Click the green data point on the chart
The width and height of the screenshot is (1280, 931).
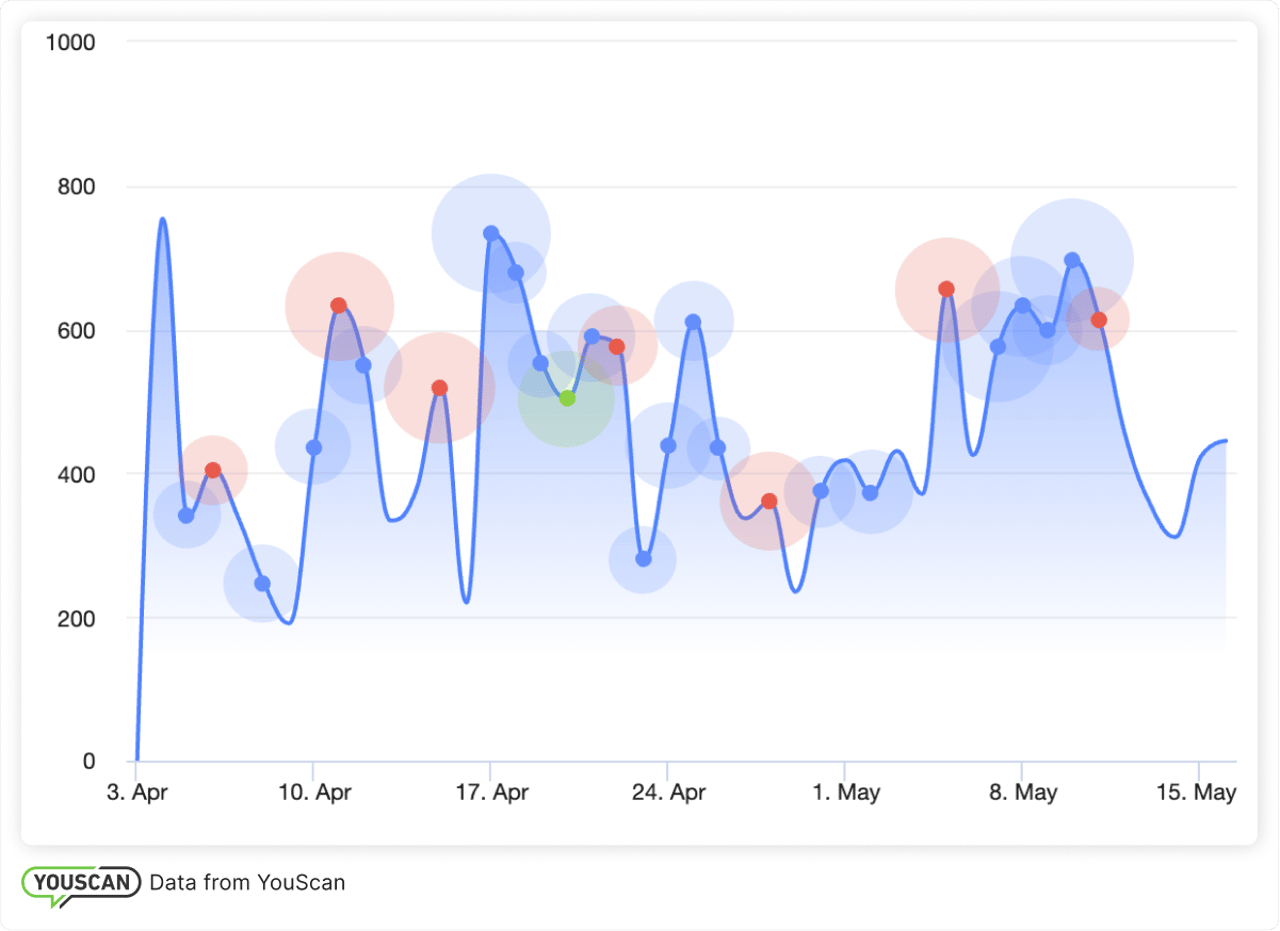(x=567, y=398)
